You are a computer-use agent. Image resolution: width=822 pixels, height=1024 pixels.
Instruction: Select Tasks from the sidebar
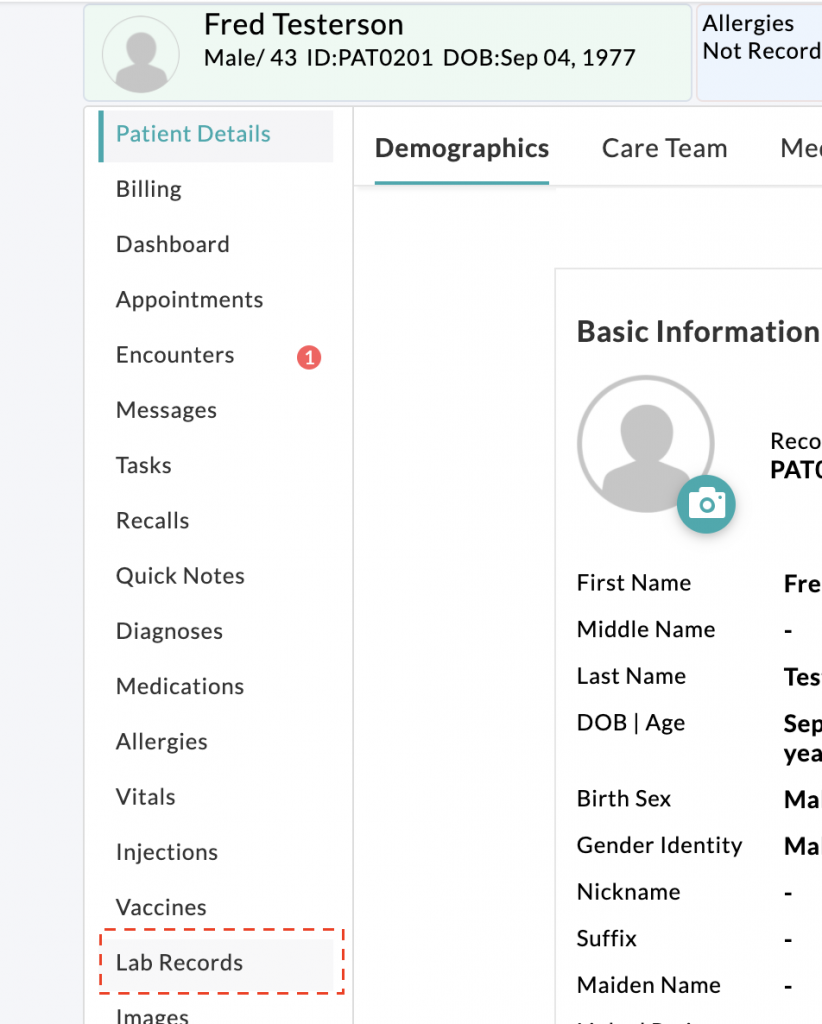point(144,465)
